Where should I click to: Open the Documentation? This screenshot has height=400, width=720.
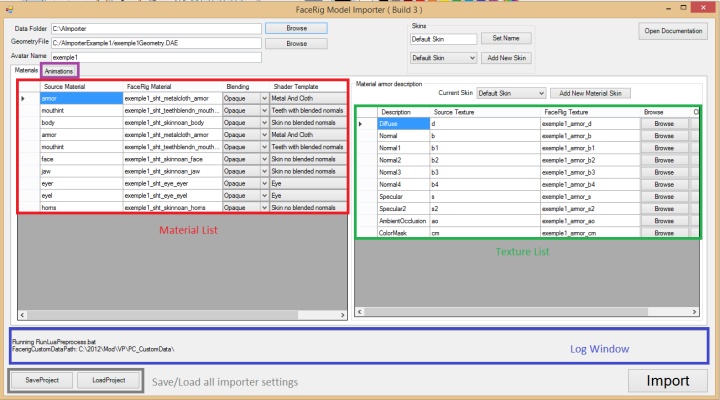coord(673,31)
